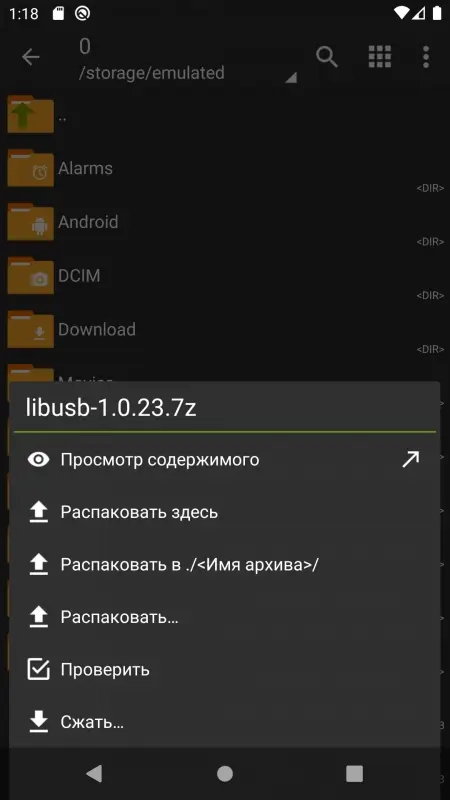
Task: Click the checkbox icon next to Проверить
Action: [38, 669]
